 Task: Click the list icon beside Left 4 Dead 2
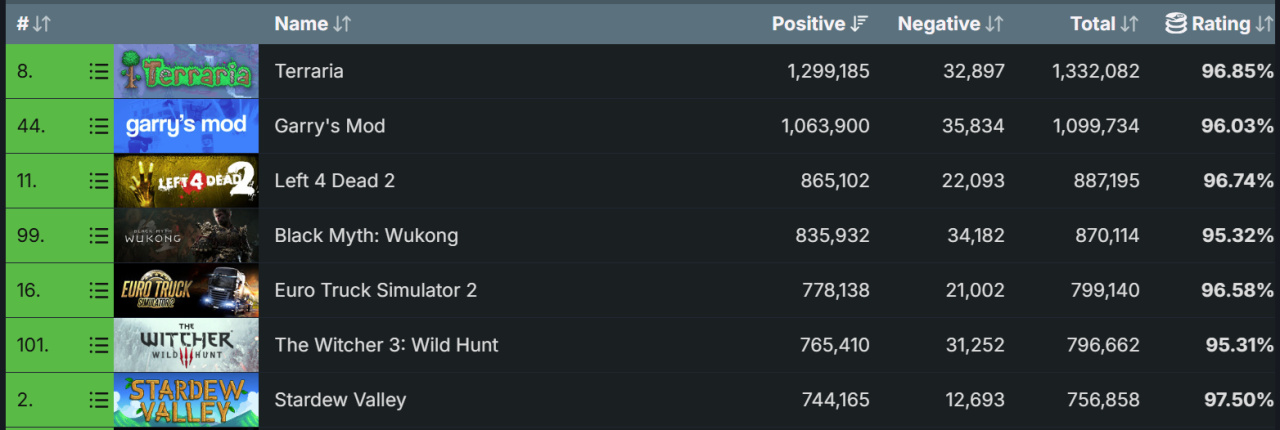[x=98, y=181]
